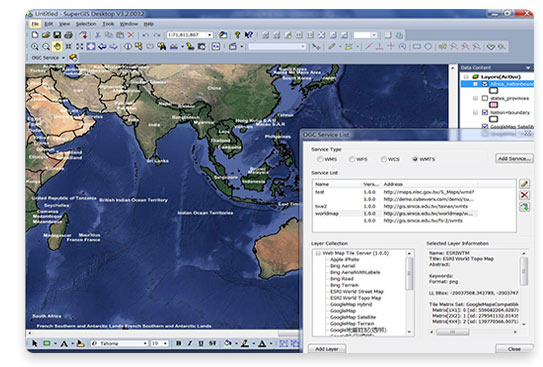Open the View menu
Viewport: 543px width, 367px height.
pos(64,24)
